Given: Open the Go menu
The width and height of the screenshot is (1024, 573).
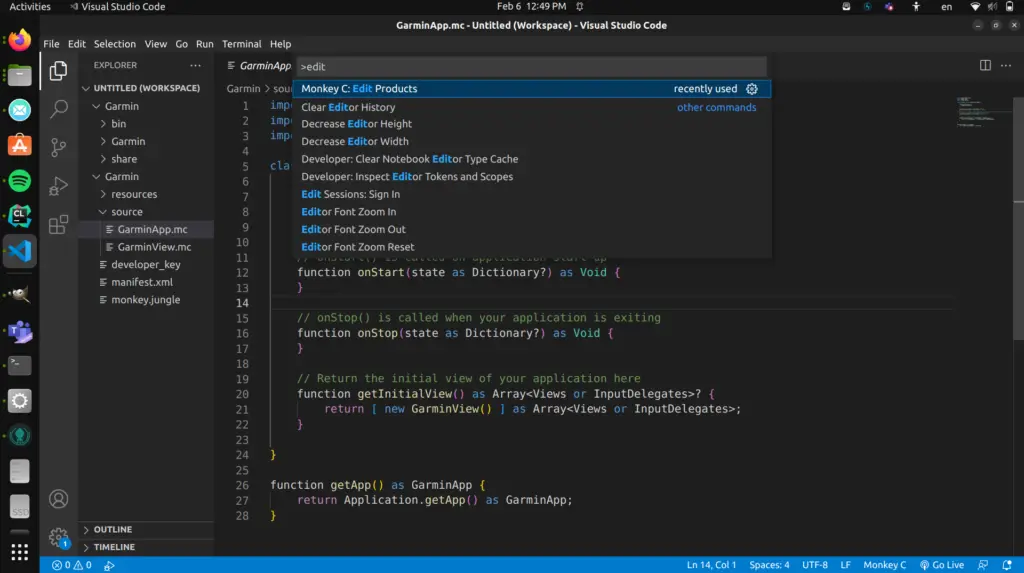Looking at the screenshot, I should point(181,44).
